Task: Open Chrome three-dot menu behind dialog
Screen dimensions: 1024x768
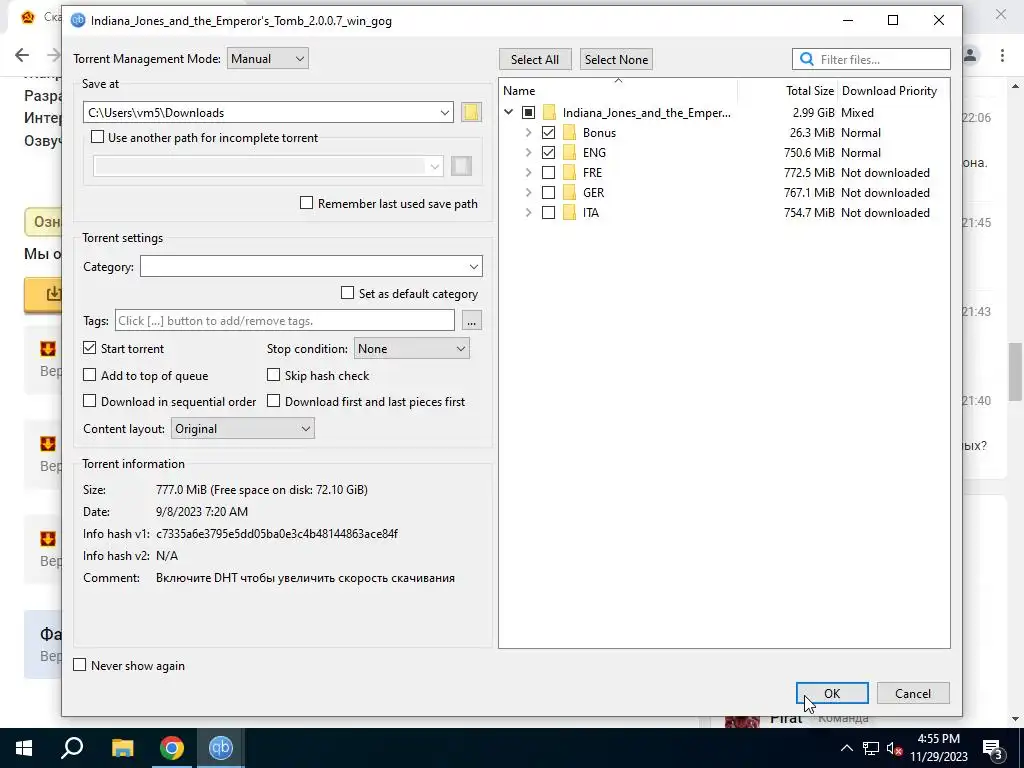Action: (x=1002, y=55)
